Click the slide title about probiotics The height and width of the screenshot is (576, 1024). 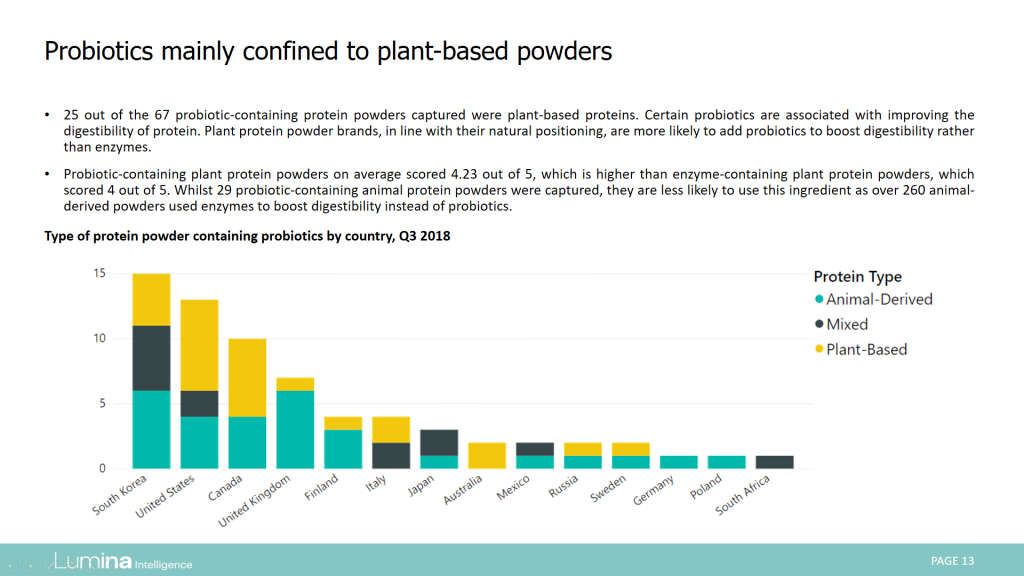(x=328, y=51)
